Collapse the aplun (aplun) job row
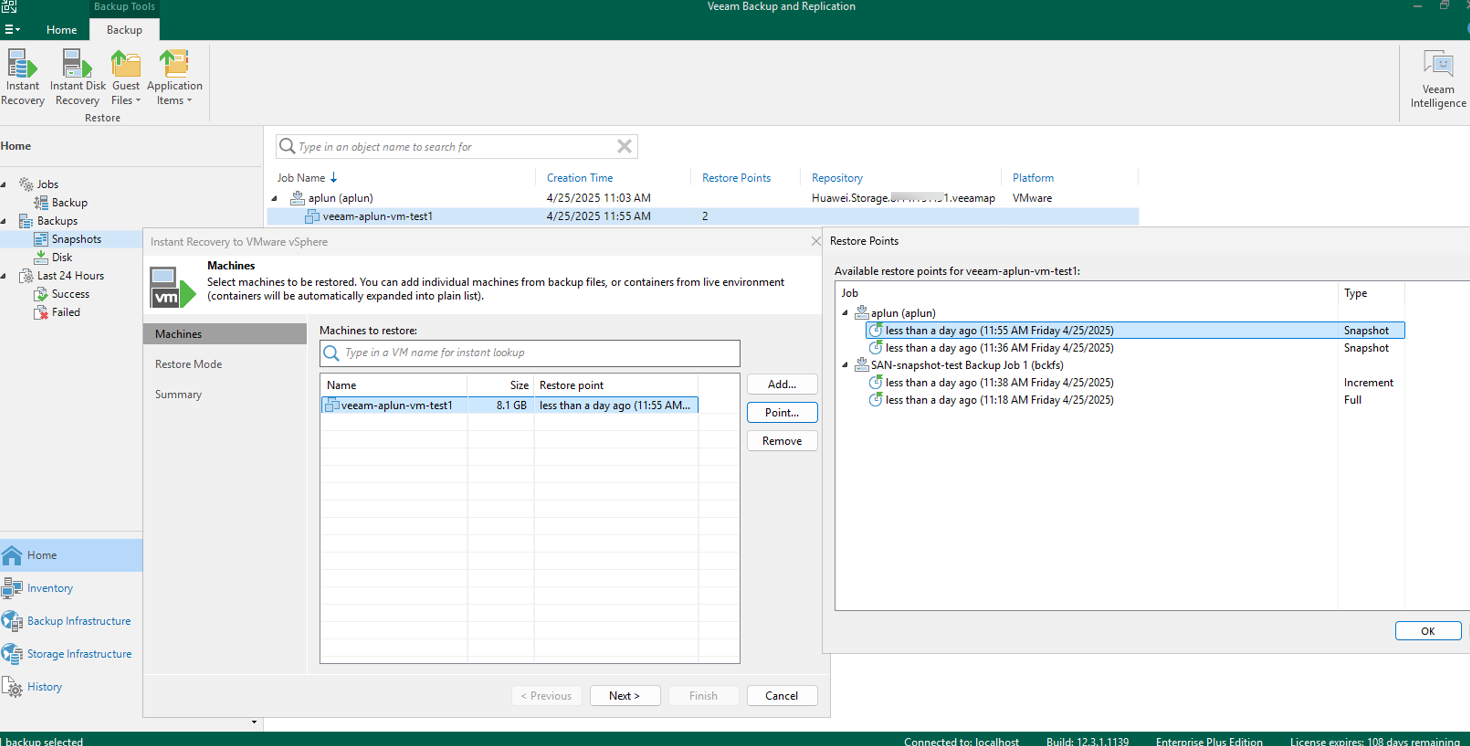This screenshot has width=1470, height=746. coord(276,198)
